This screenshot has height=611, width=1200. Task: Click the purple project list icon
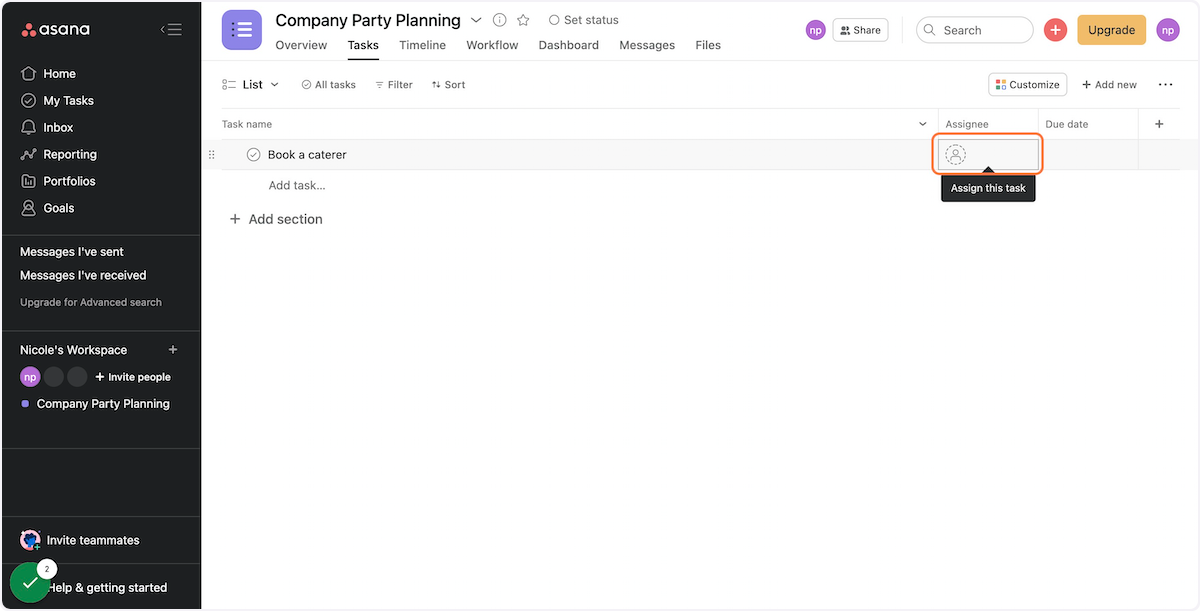click(242, 30)
